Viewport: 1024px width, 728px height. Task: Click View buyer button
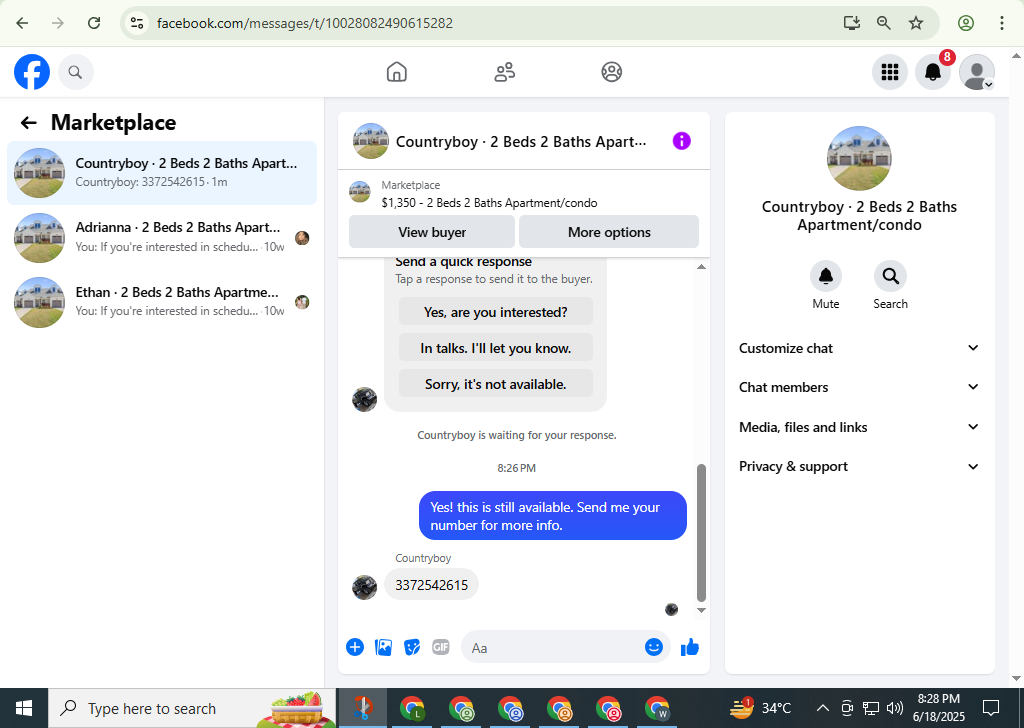pyautogui.click(x=432, y=232)
